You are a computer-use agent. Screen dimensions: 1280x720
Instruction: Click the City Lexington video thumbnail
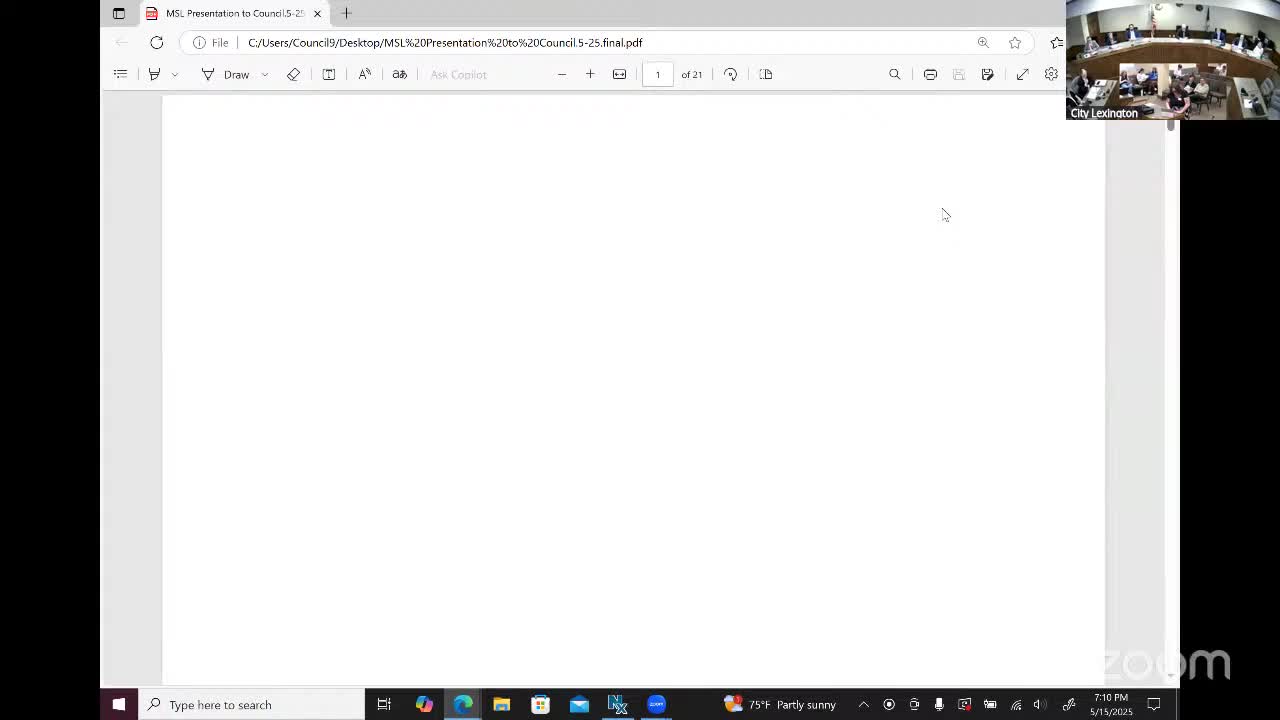(1172, 60)
